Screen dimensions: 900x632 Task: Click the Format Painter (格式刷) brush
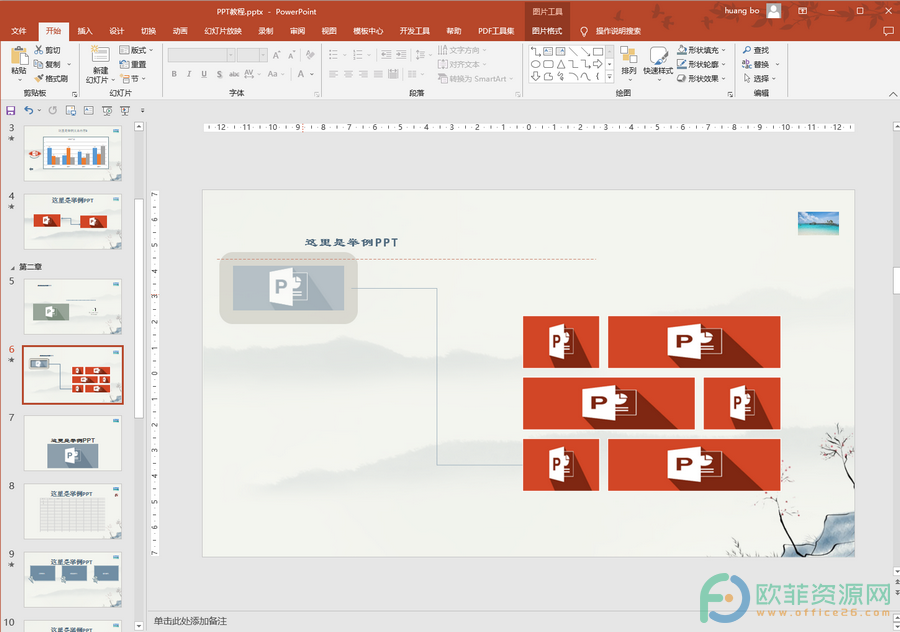click(39, 79)
